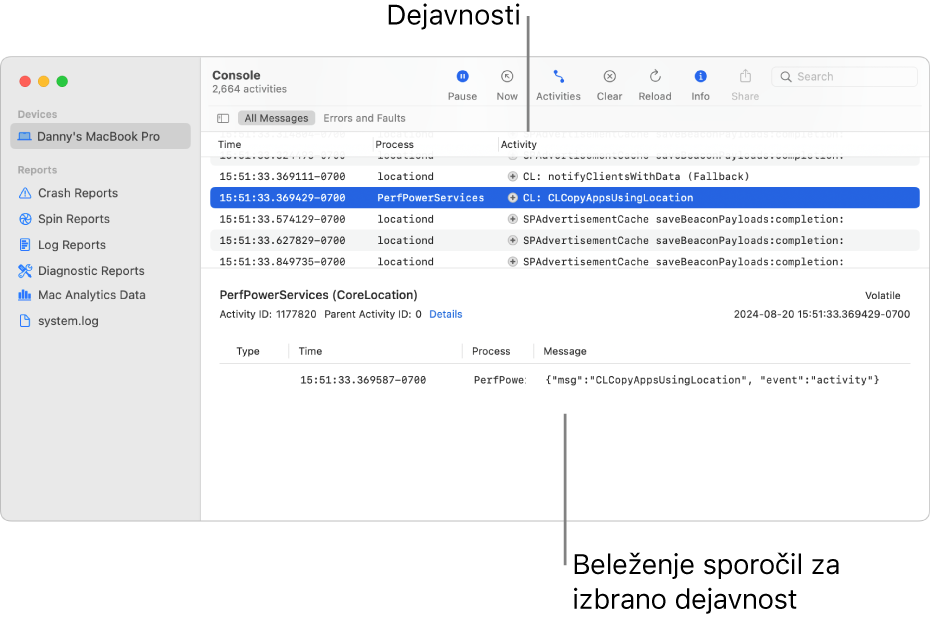Select the PerfPowerServices process cell
This screenshot has height=622, width=931.
pos(430,198)
